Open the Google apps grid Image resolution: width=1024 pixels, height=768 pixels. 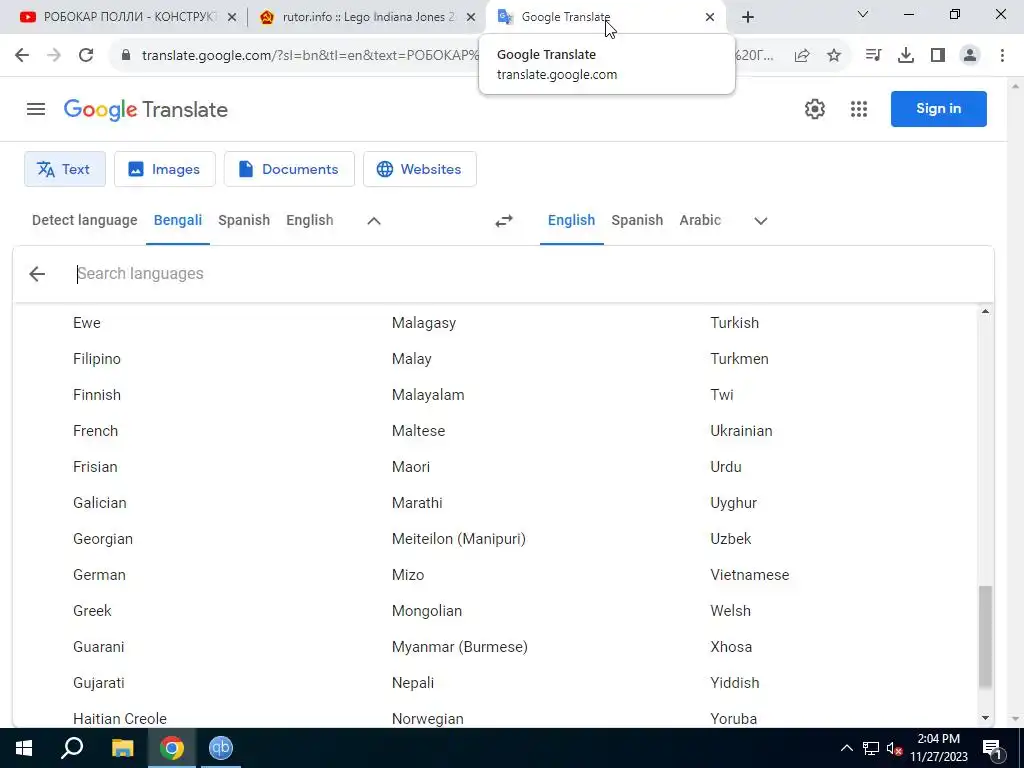(x=859, y=109)
